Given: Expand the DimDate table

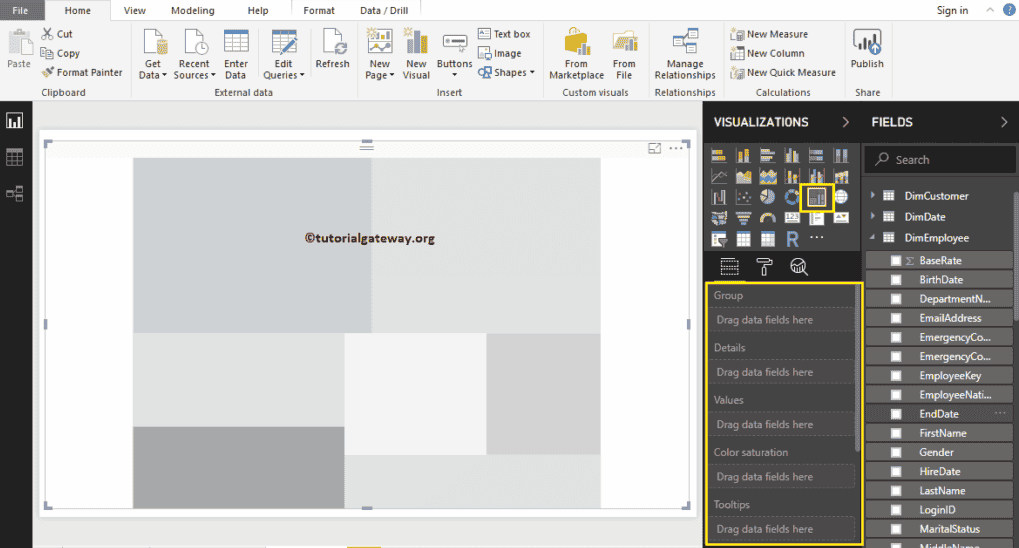Looking at the screenshot, I should coord(873,216).
